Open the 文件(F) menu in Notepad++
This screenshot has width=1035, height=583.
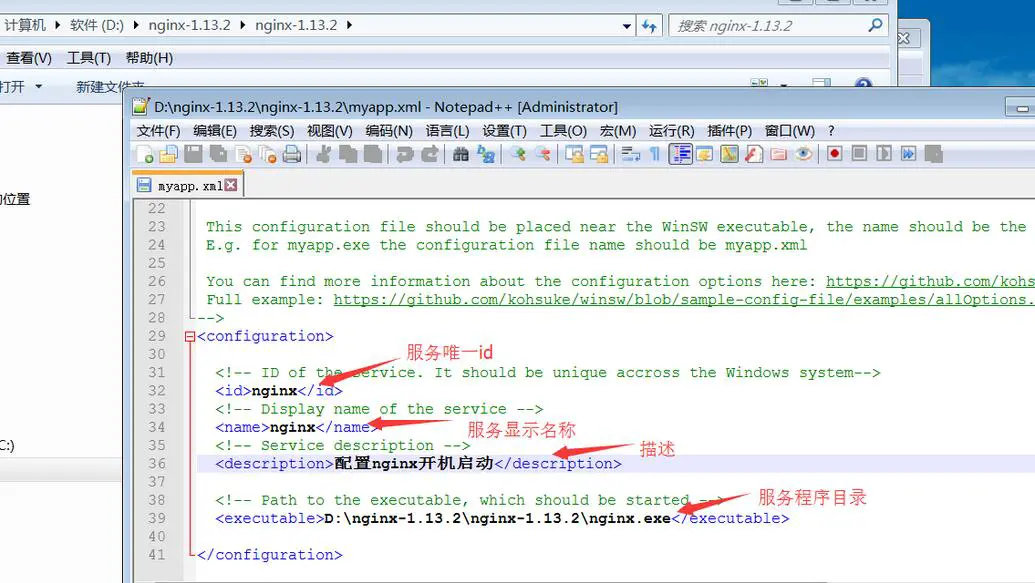[158, 131]
